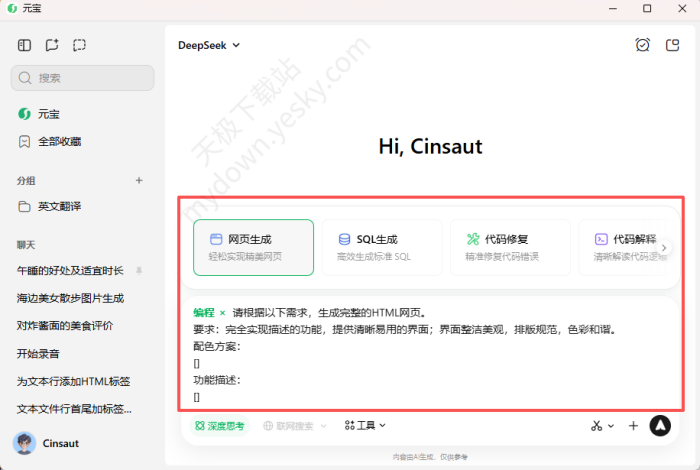Open the clock icon at top right
This screenshot has height=470, width=700.
tap(643, 45)
